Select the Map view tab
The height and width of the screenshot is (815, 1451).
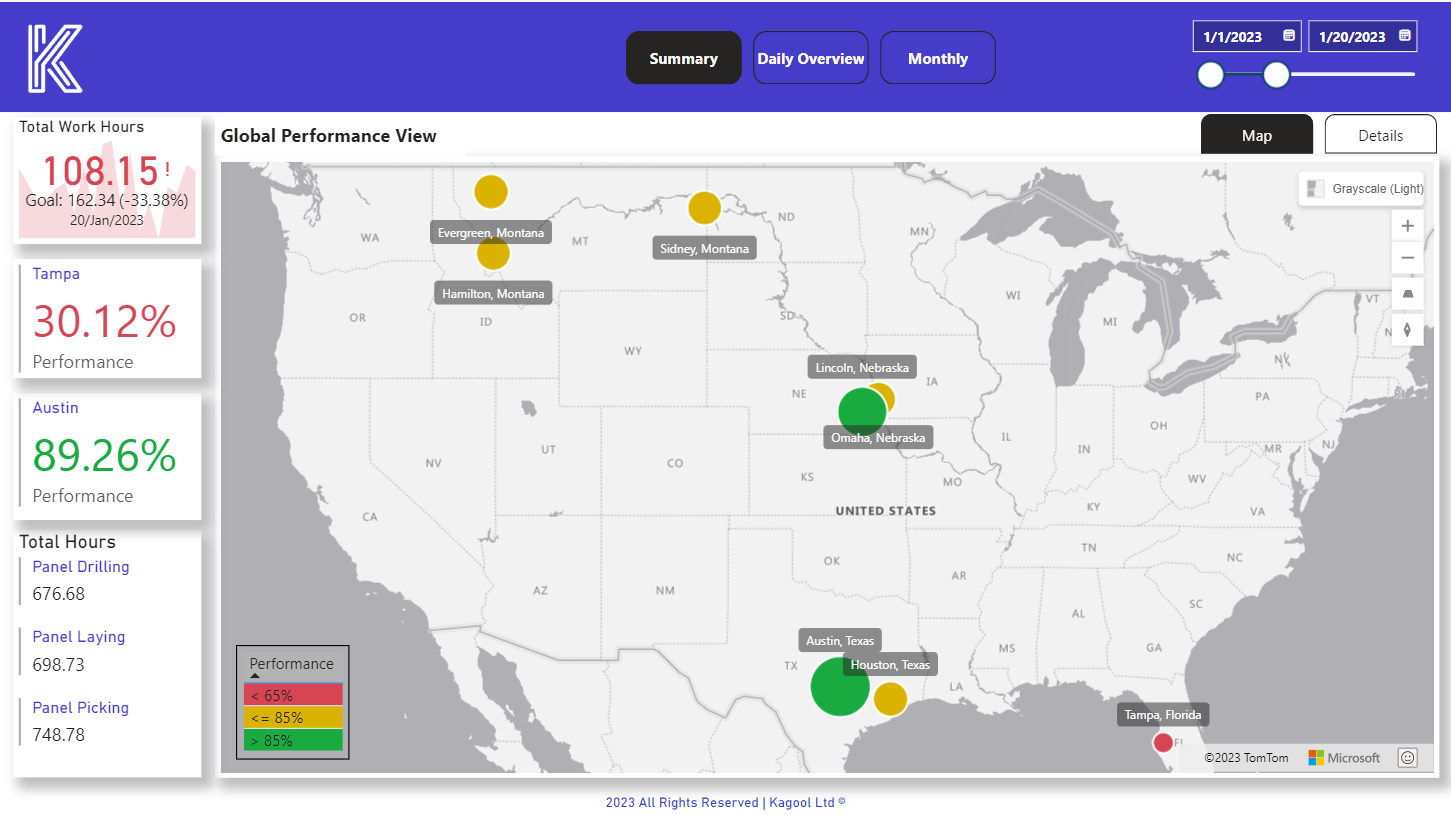(1257, 135)
